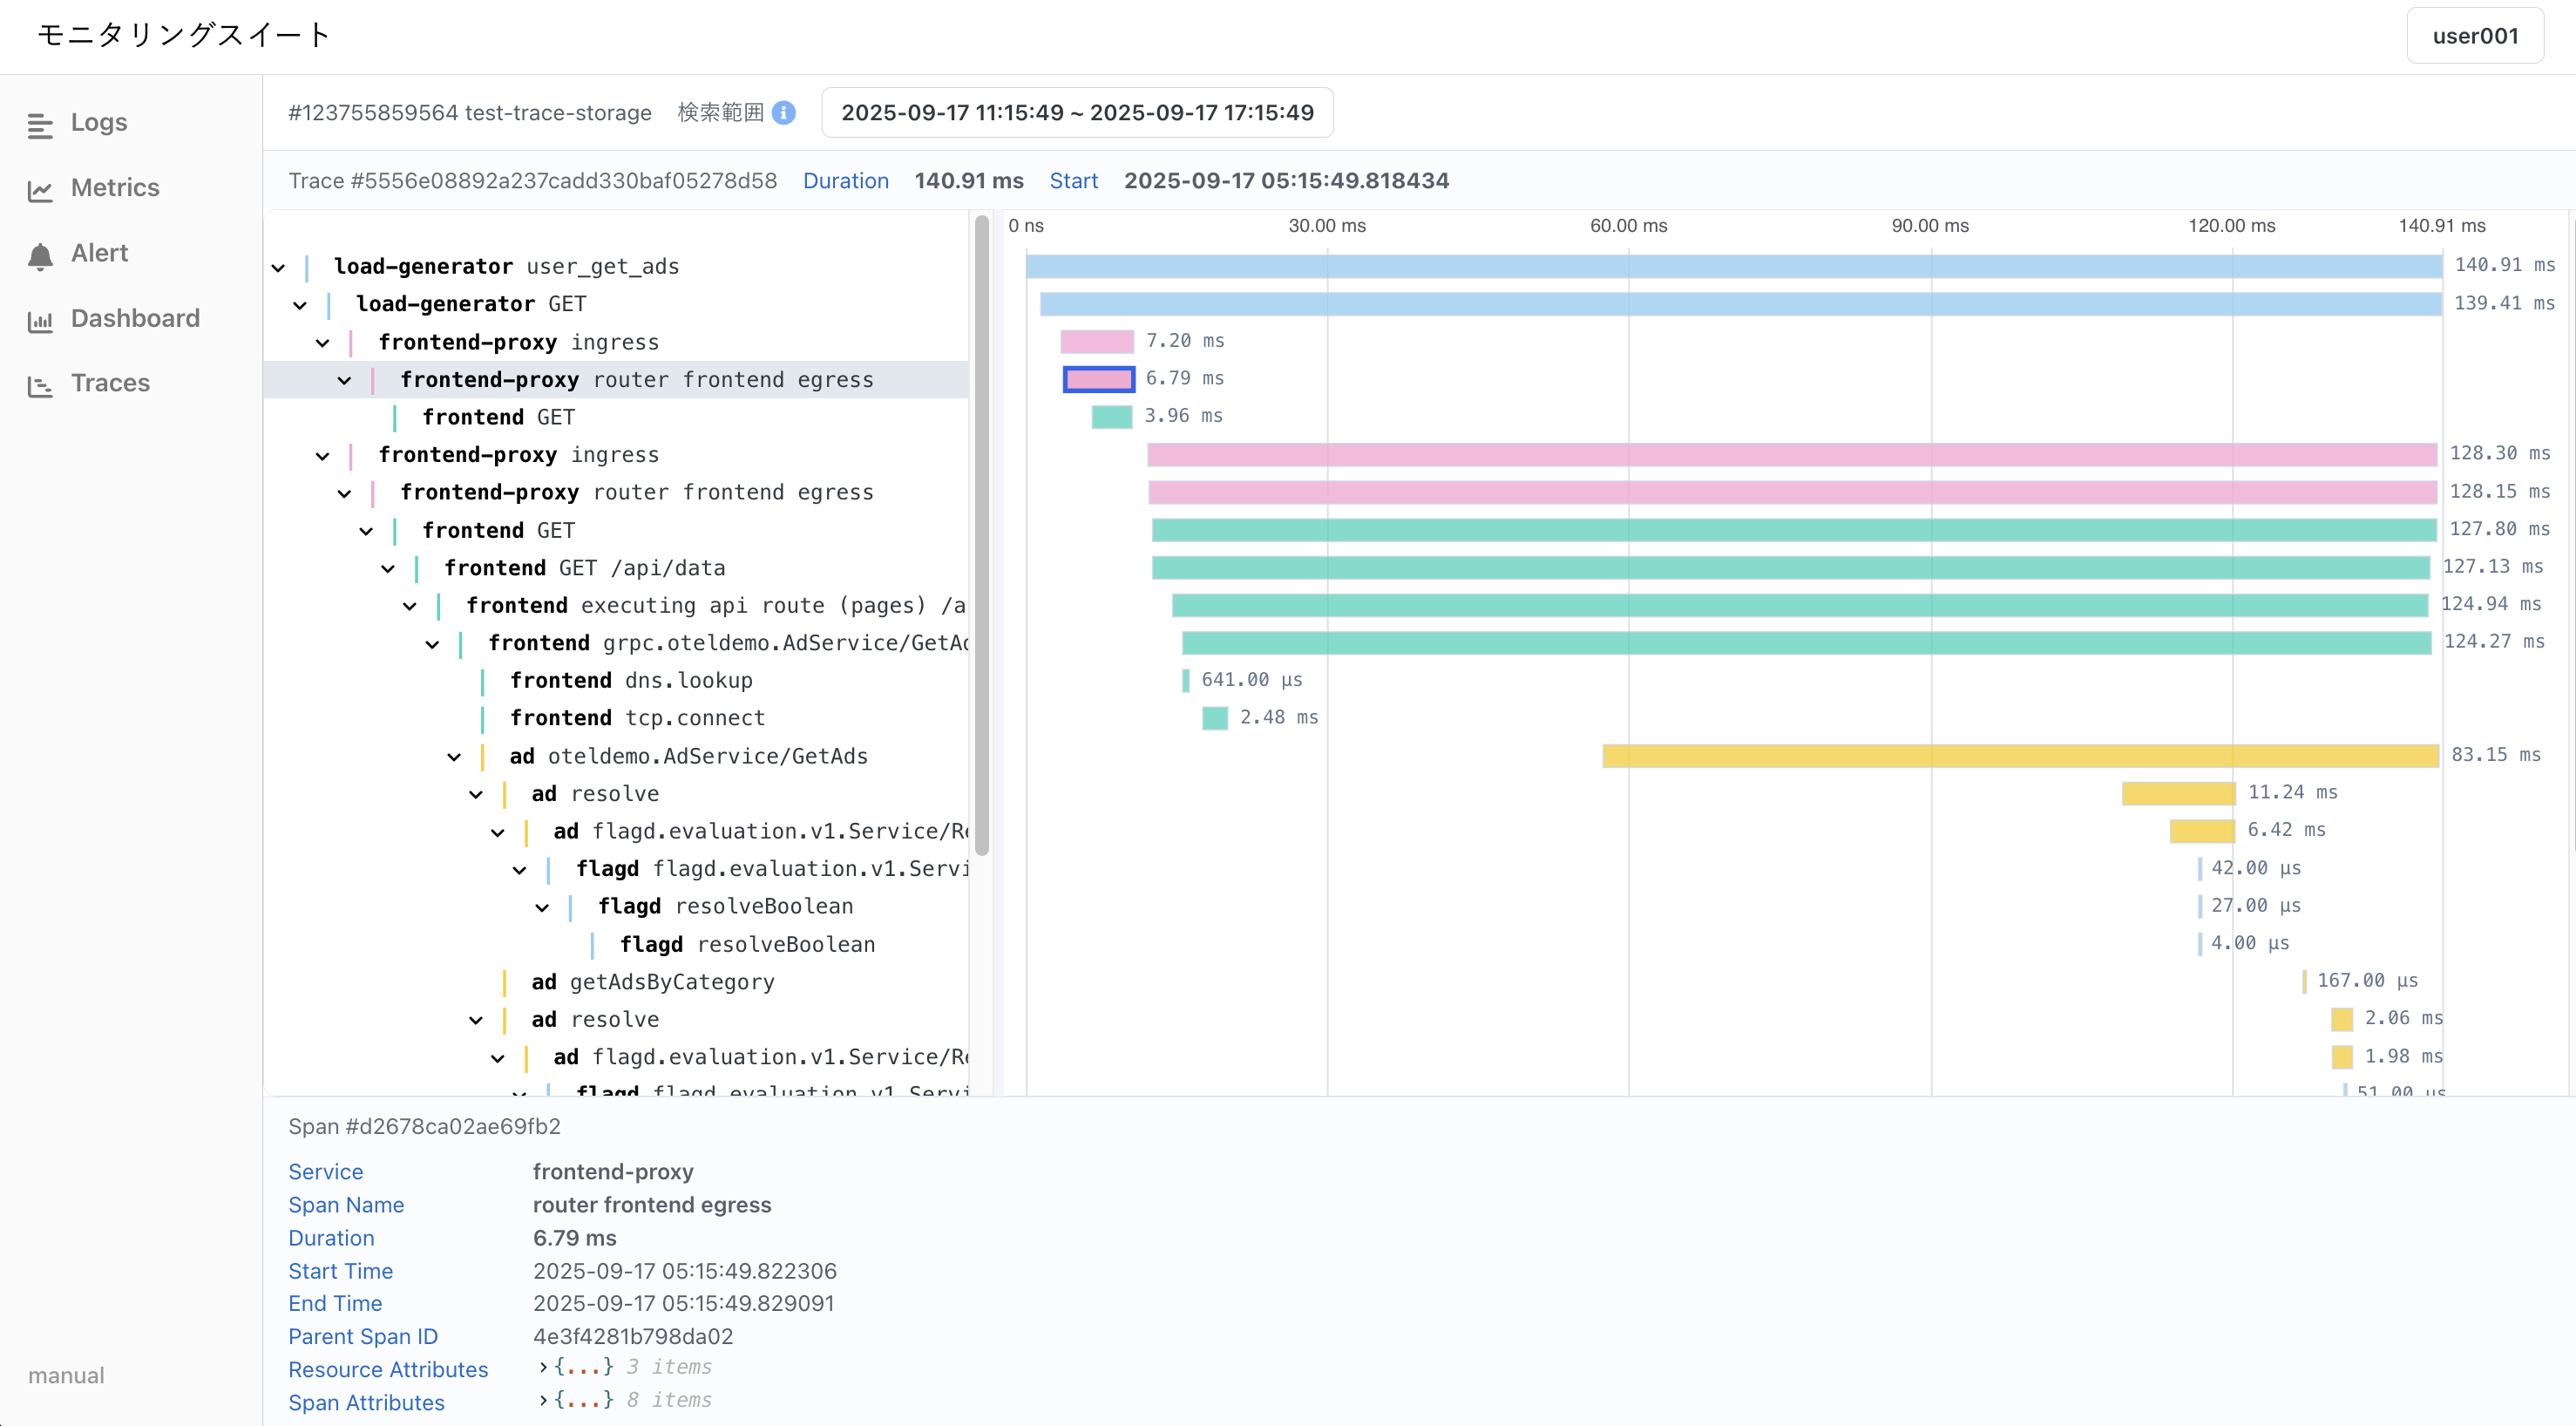
Task: Collapse the load-generator user_get_ads span
Action: (x=278, y=268)
